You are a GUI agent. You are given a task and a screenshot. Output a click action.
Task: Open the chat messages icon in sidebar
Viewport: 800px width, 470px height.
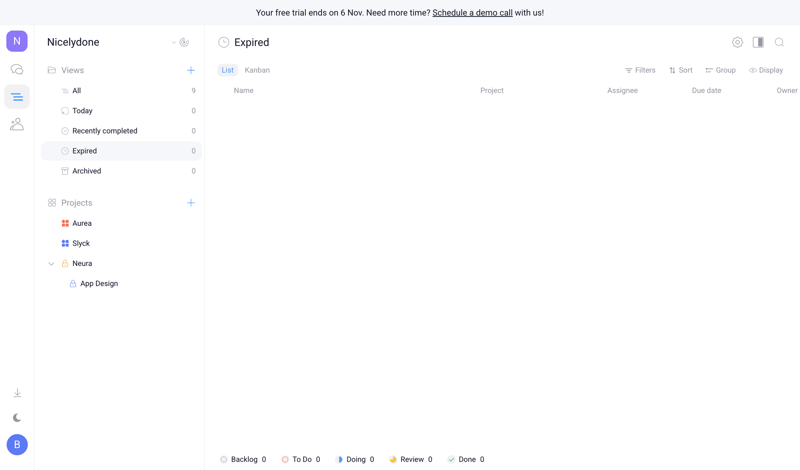pyautogui.click(x=17, y=70)
